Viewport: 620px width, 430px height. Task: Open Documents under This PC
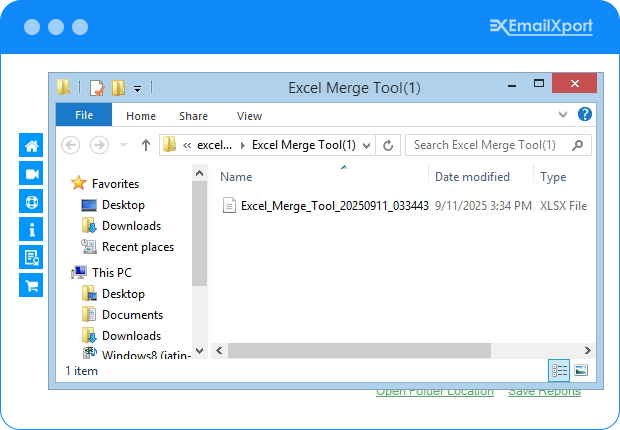coord(132,315)
